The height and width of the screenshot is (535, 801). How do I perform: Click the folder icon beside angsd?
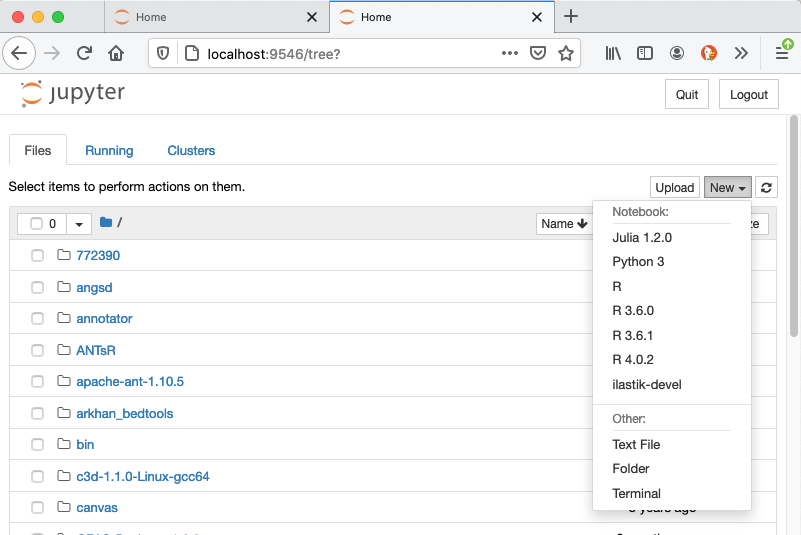(63, 287)
